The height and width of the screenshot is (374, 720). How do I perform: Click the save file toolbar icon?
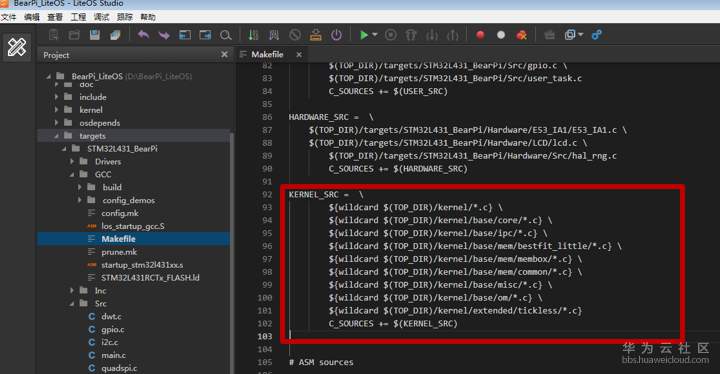95,35
